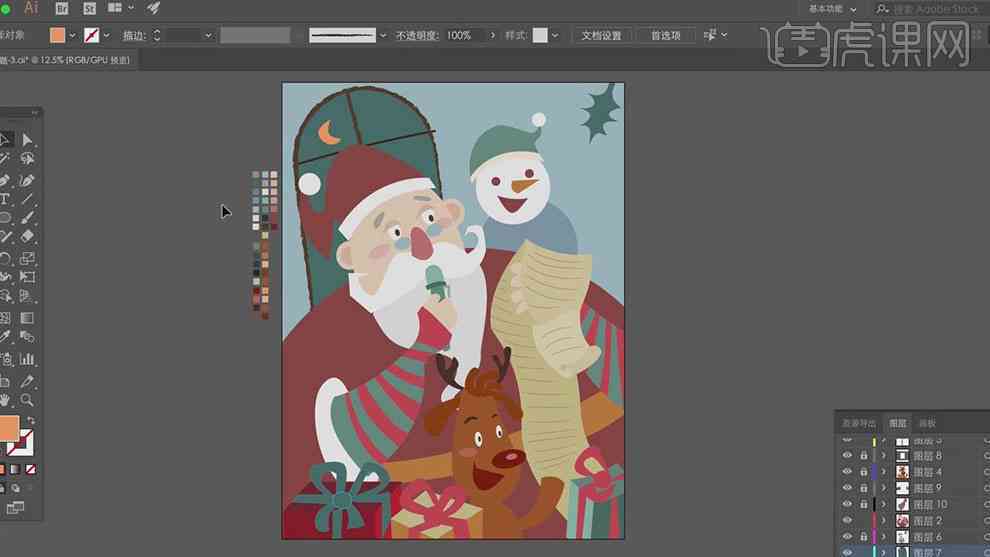Select the Line Segment tool
990x557 pixels.
tap(27, 200)
